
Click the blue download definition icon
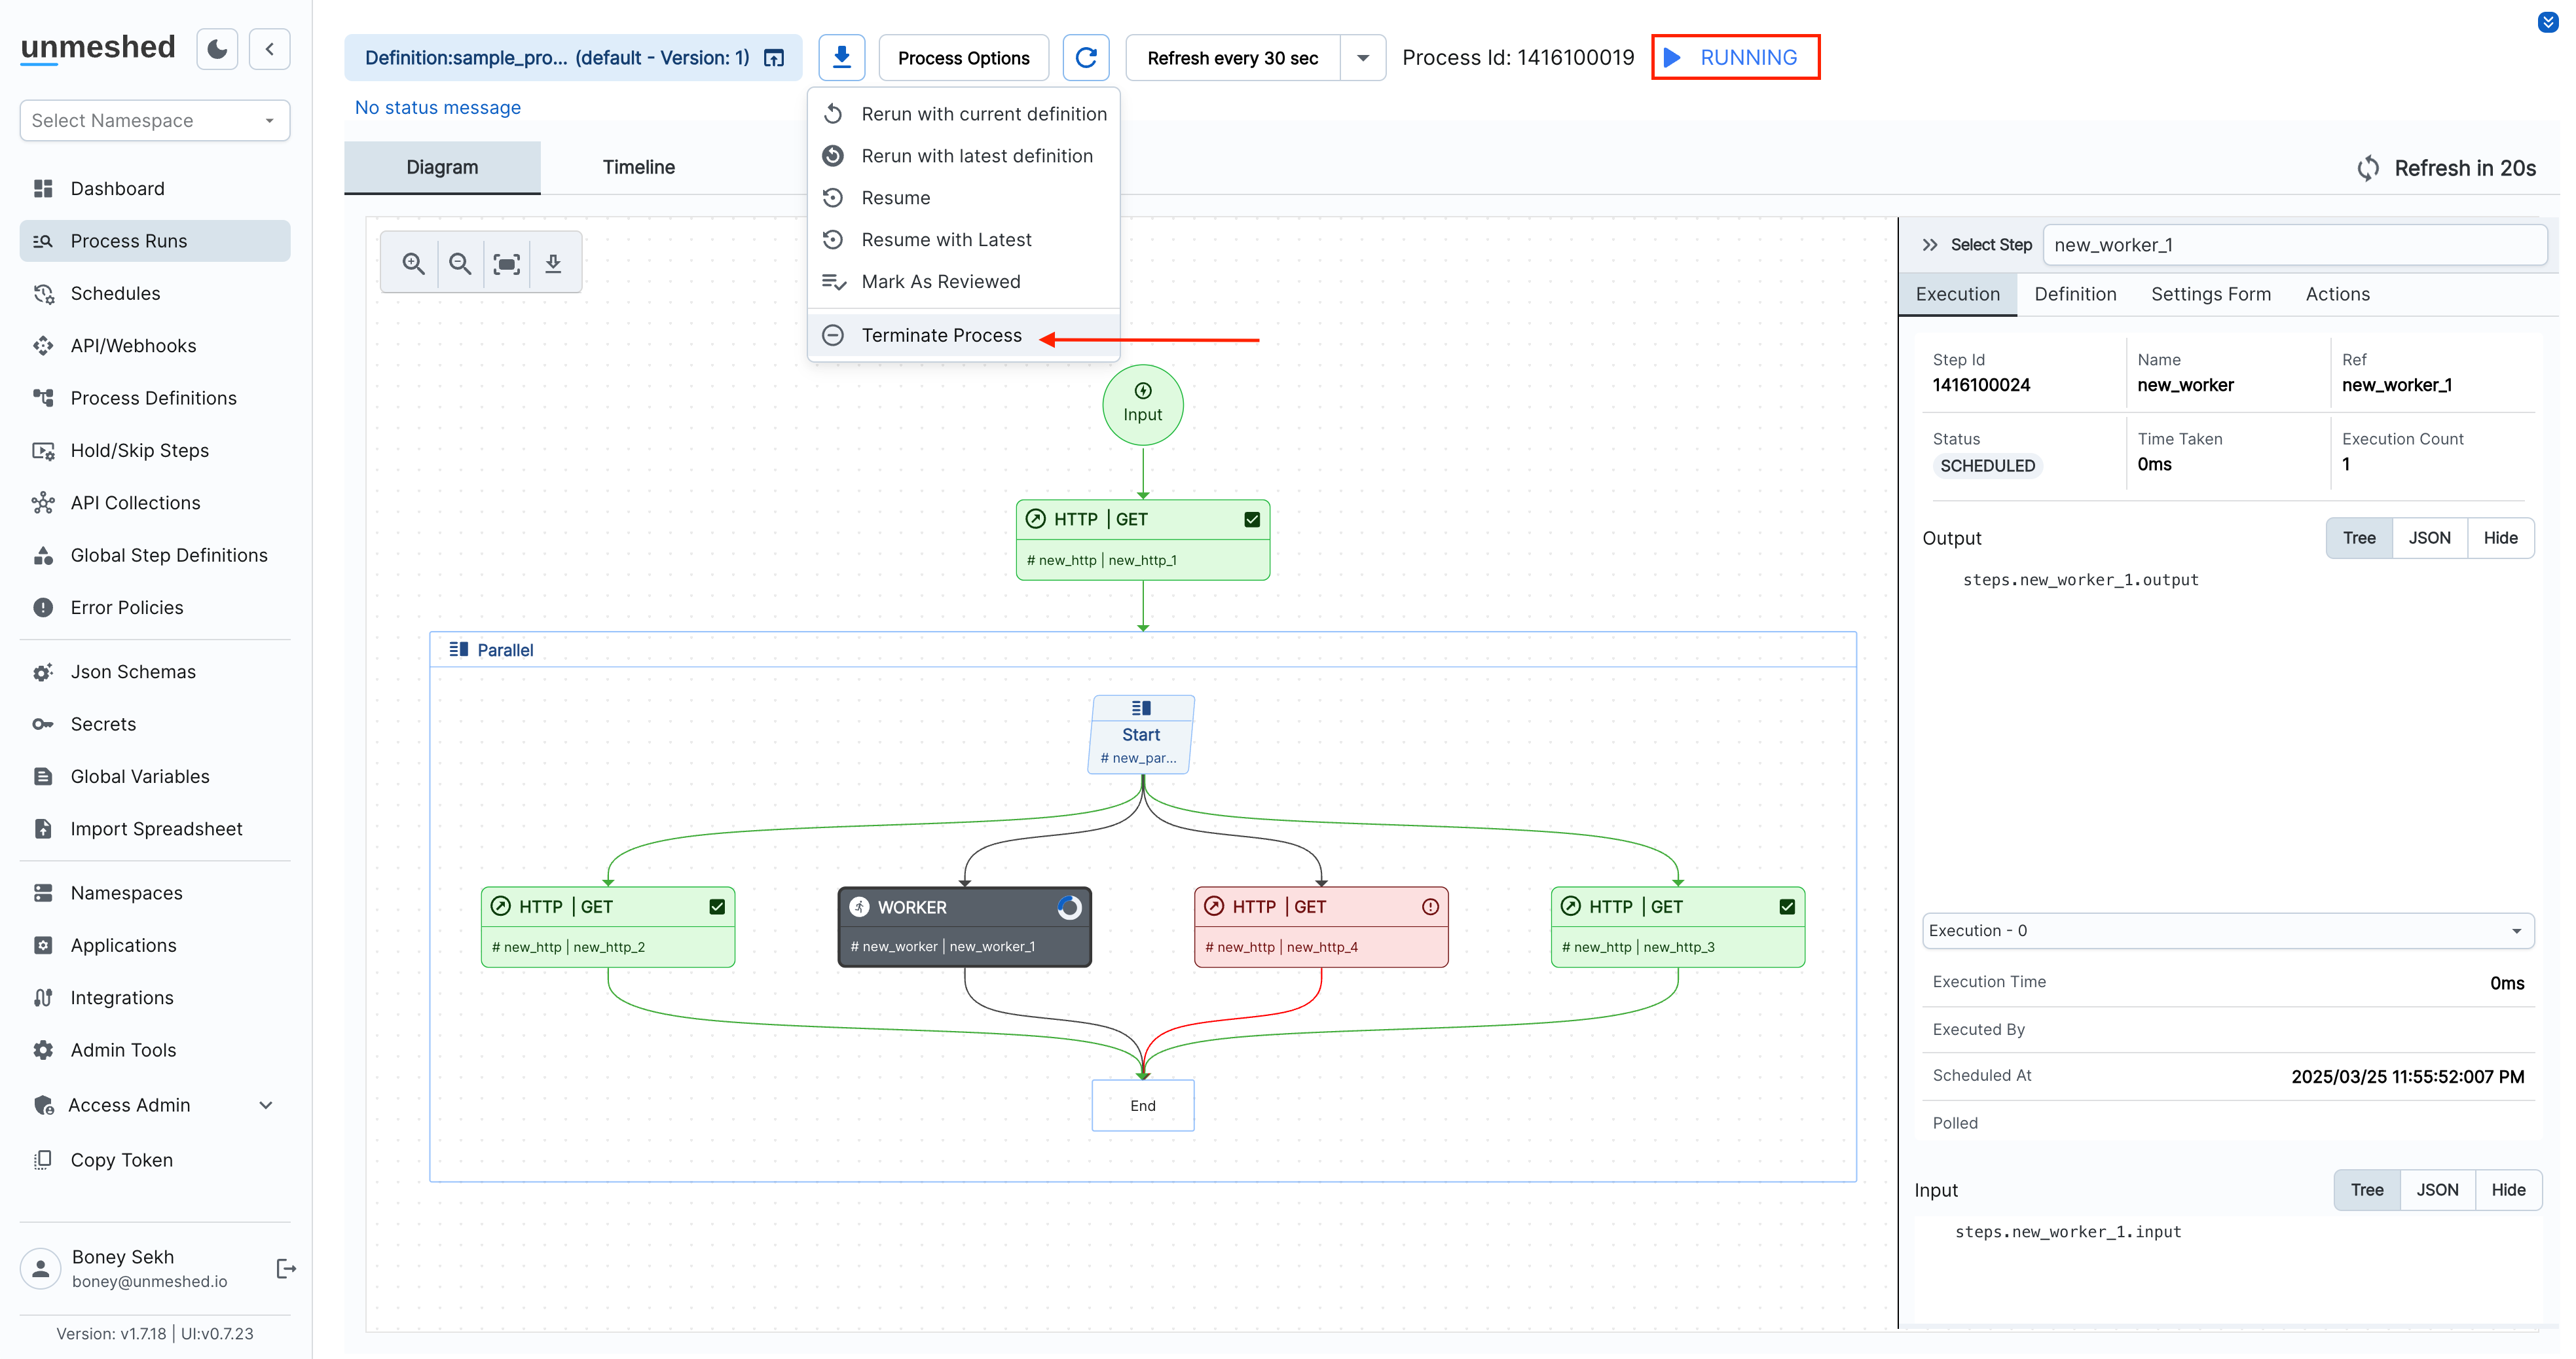[841, 57]
